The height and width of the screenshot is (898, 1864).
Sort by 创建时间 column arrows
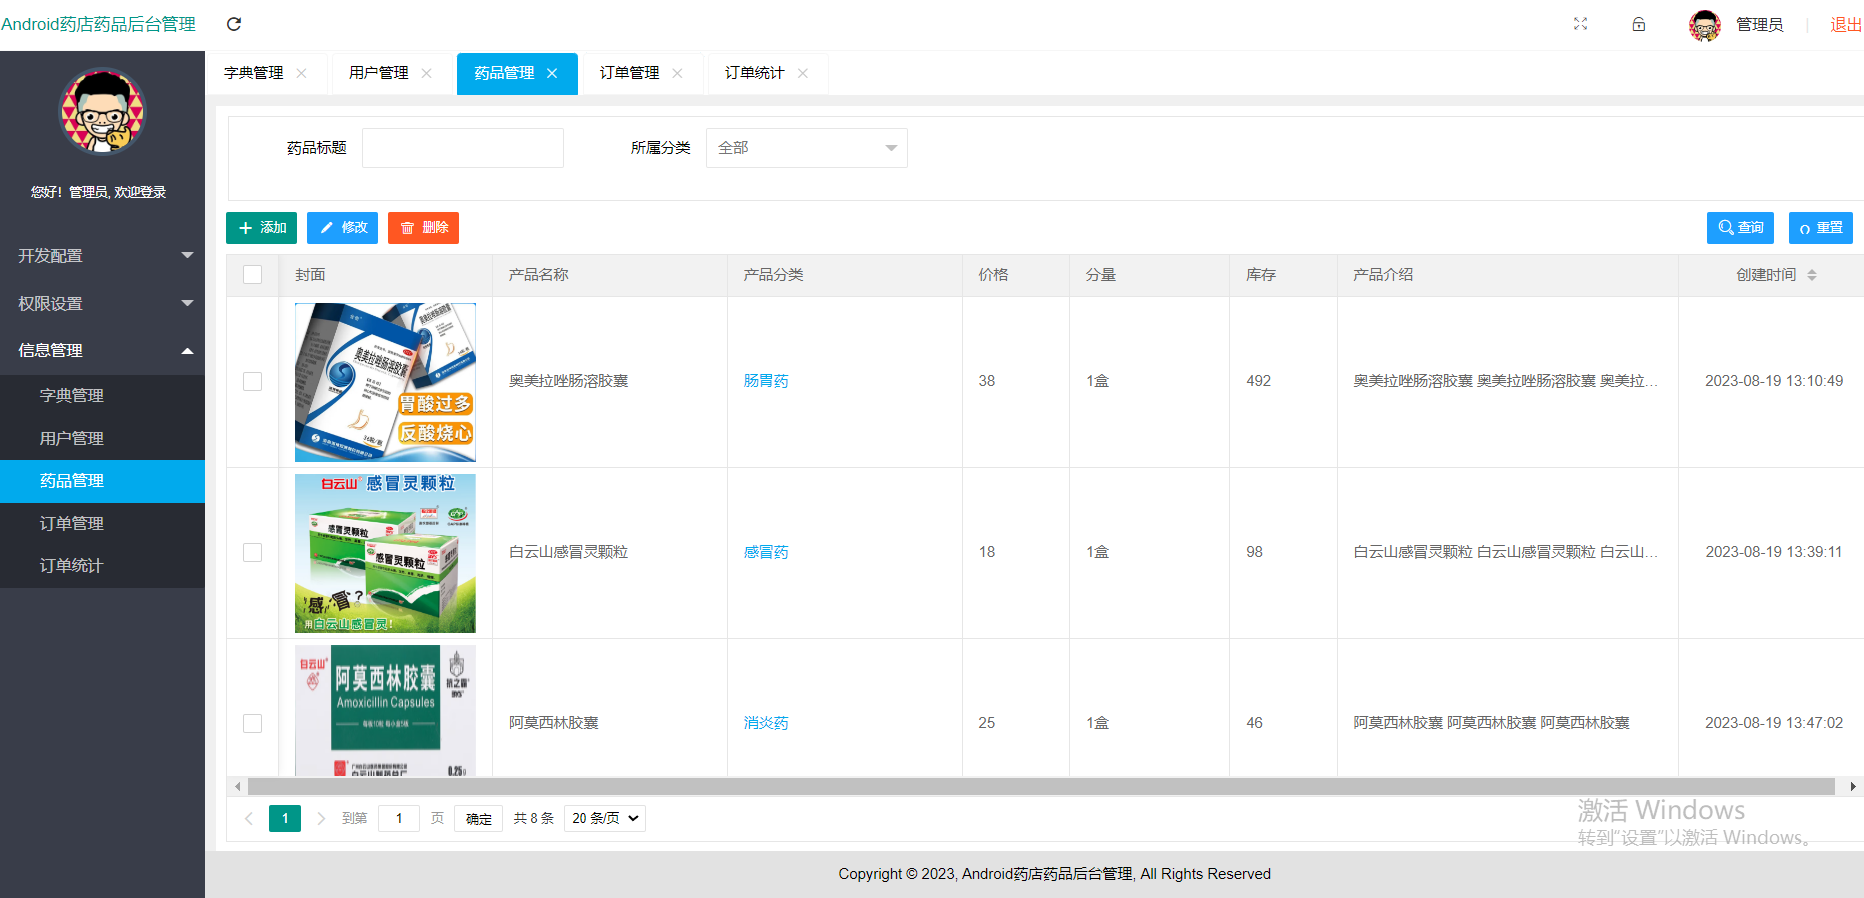[x=1811, y=275]
